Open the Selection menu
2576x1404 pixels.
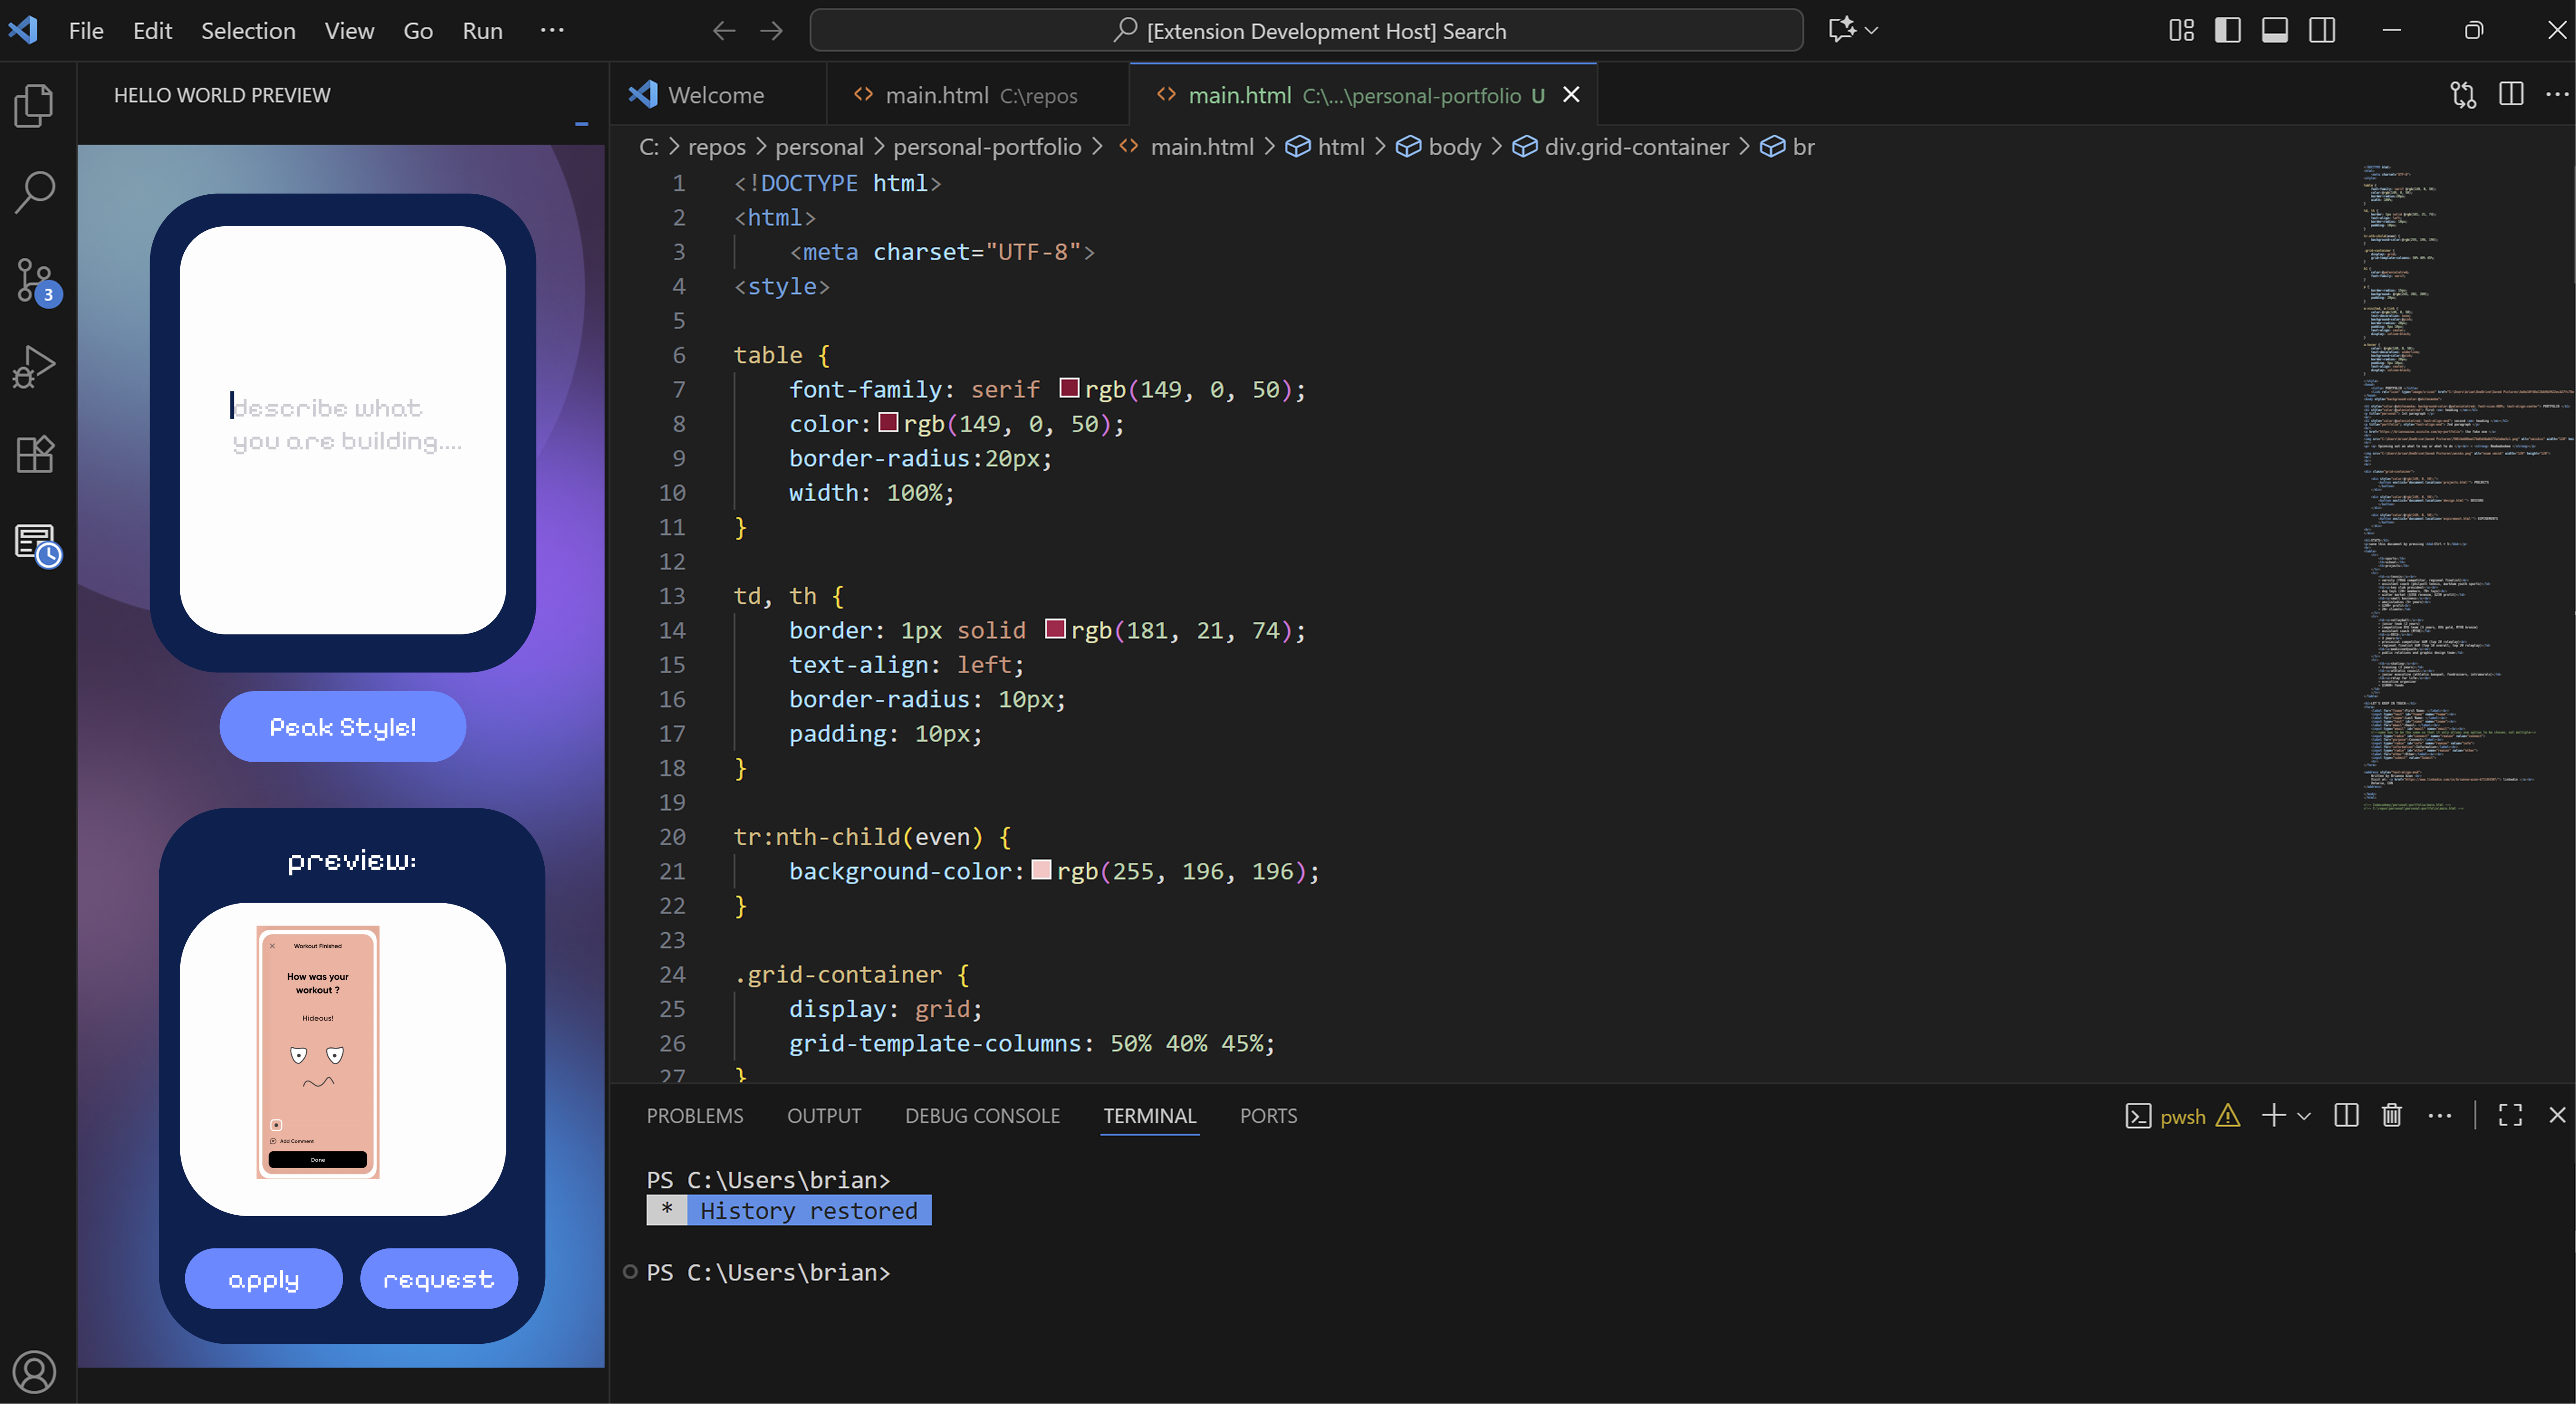point(248,31)
